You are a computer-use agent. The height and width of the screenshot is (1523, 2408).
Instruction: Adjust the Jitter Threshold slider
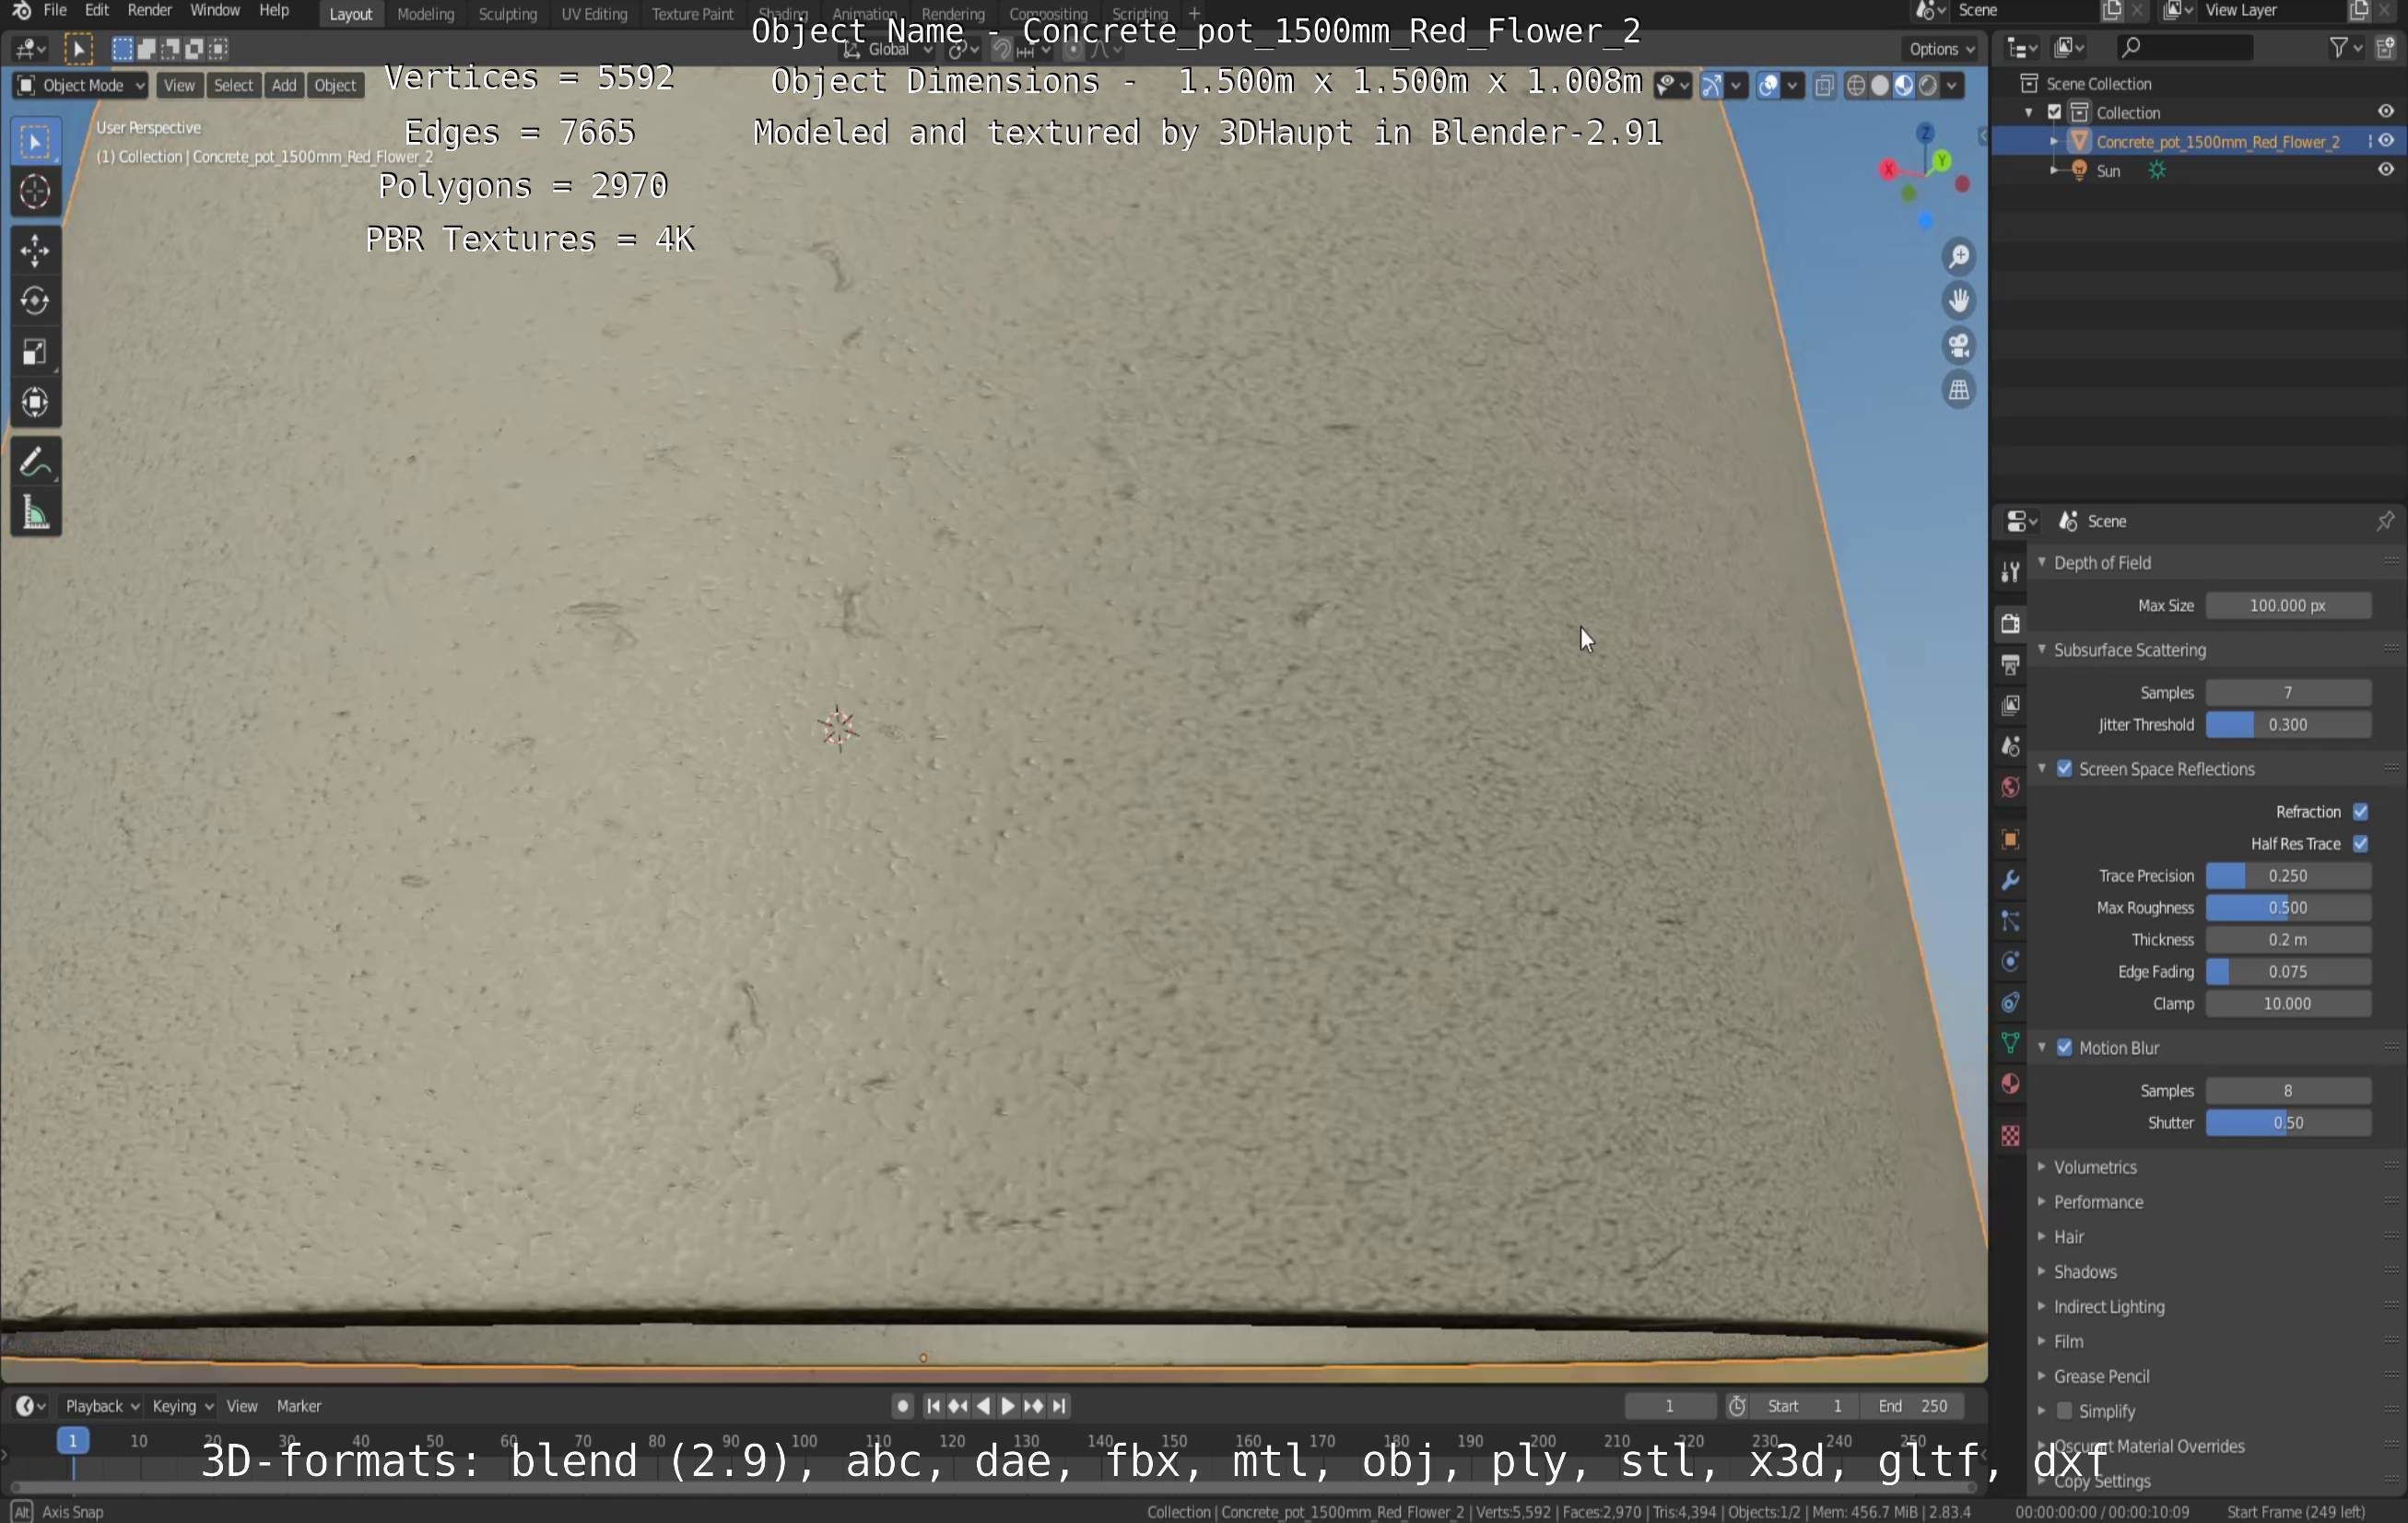pos(2288,724)
